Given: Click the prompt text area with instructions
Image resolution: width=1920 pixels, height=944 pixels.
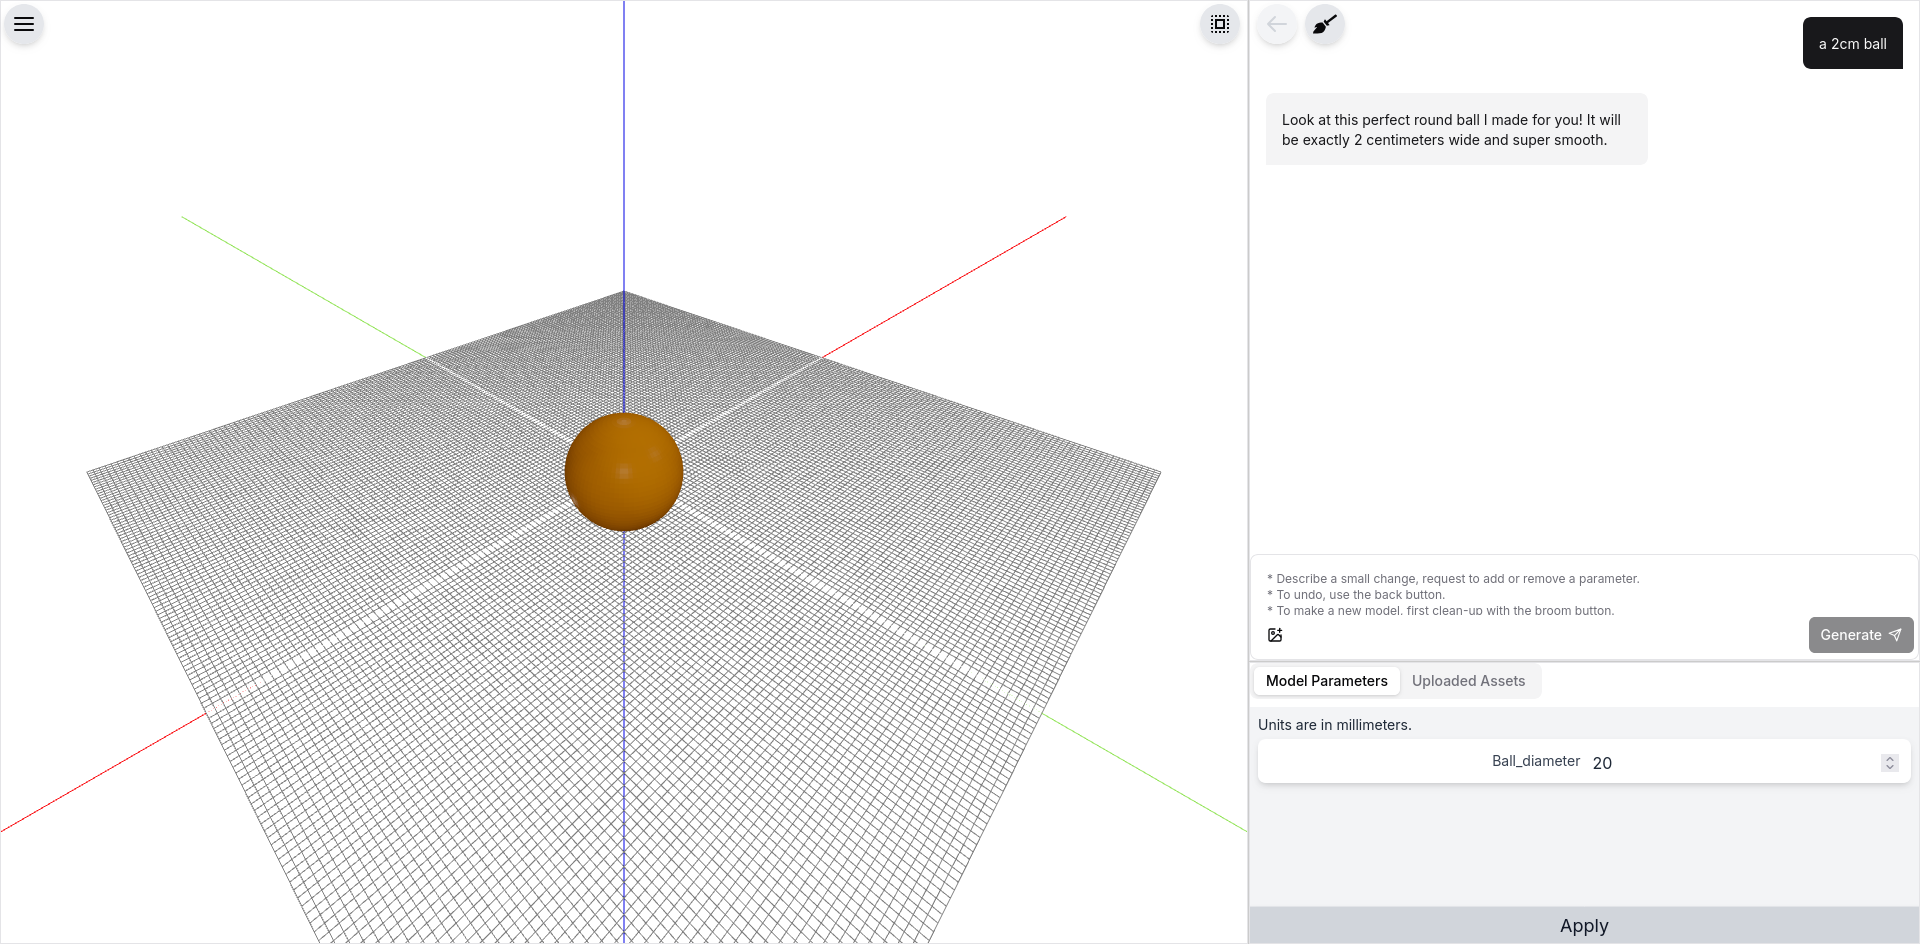Looking at the screenshot, I should click(1584, 594).
